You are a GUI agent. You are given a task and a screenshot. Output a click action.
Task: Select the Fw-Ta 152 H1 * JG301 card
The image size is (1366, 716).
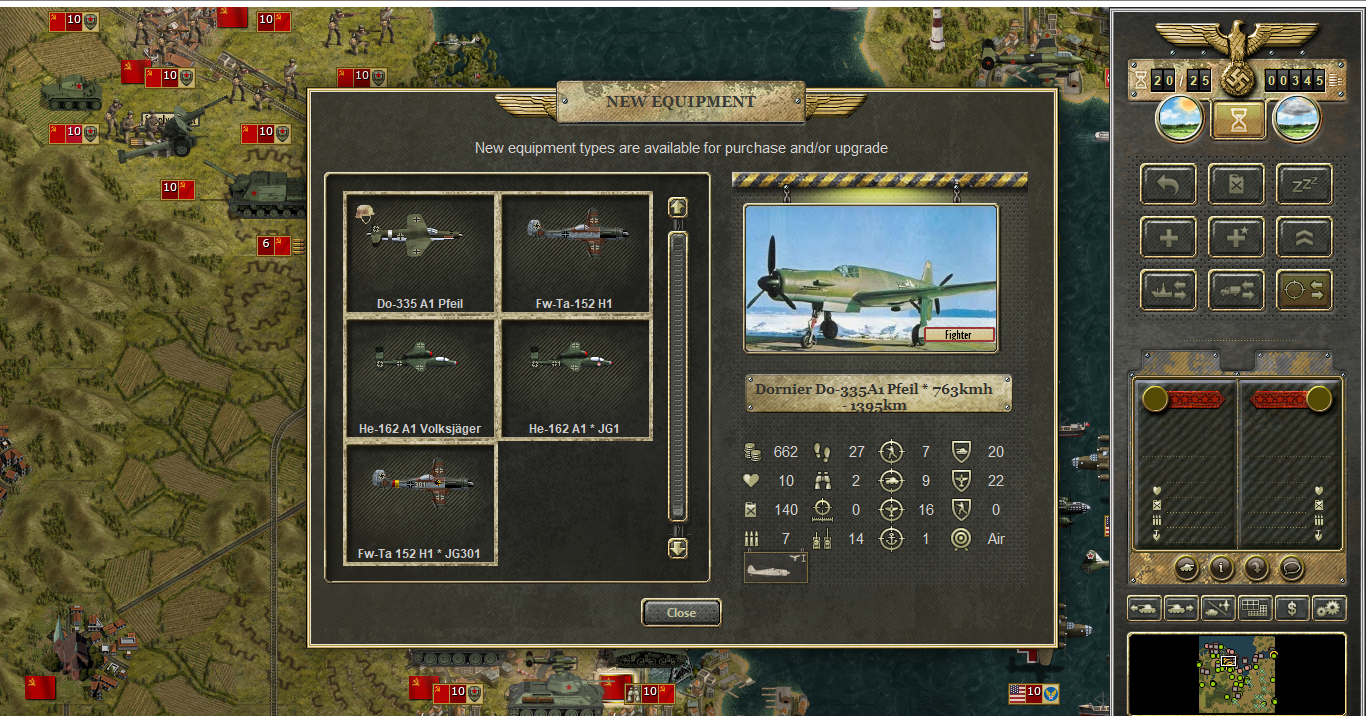pos(420,504)
